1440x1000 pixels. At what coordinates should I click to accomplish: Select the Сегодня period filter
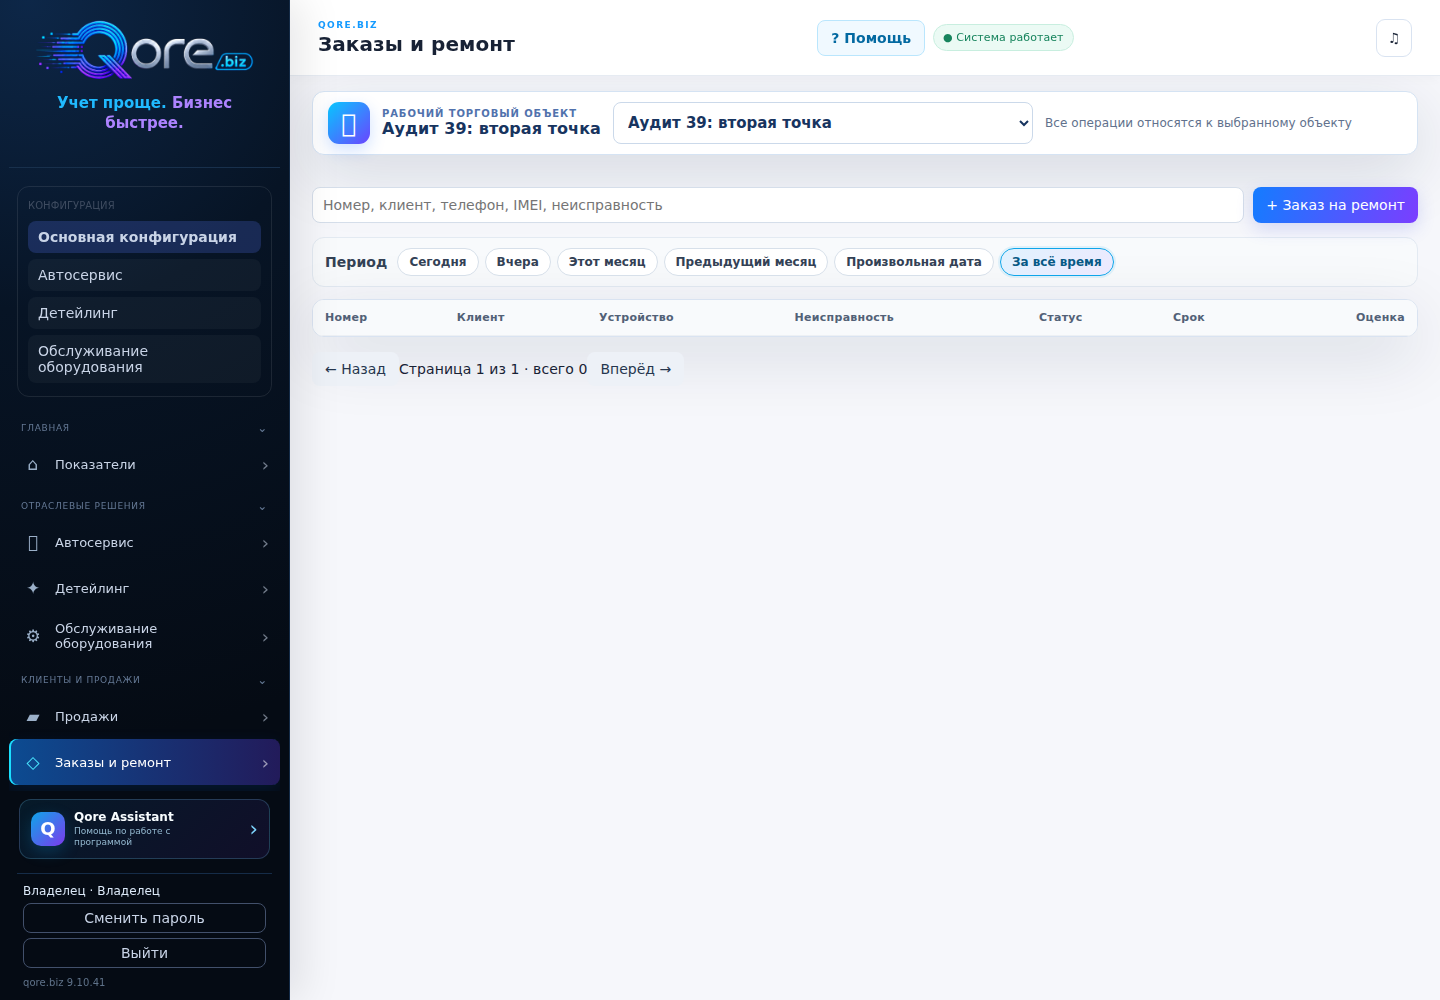coord(438,262)
